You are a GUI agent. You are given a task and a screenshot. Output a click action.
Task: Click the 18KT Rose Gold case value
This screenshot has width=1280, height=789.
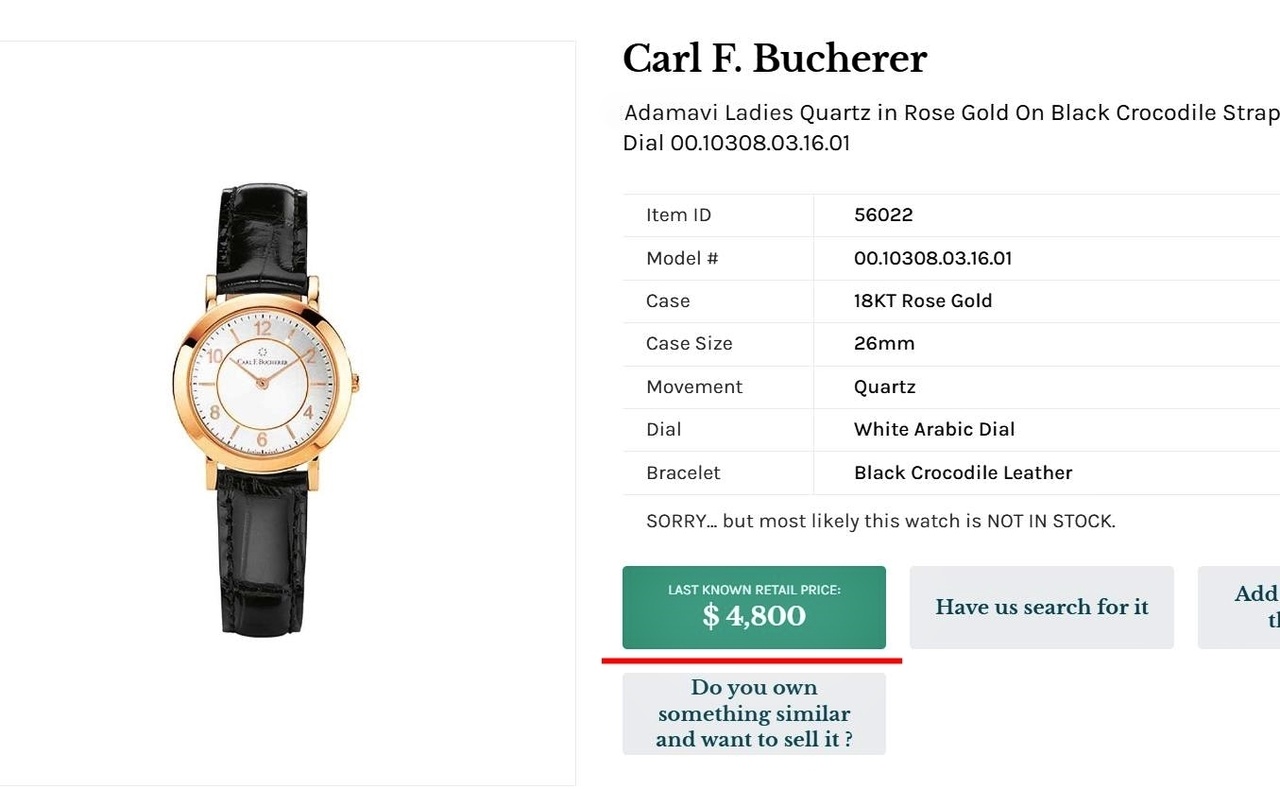923,301
